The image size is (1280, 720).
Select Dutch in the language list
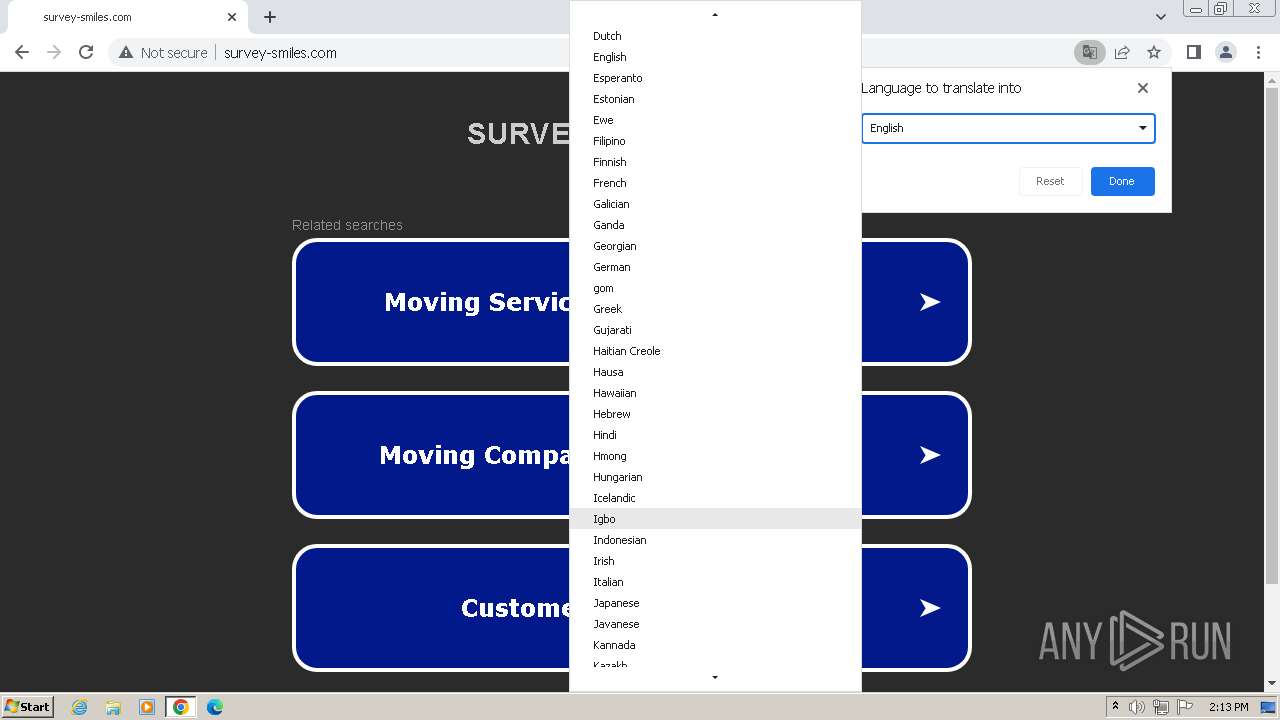click(x=715, y=36)
